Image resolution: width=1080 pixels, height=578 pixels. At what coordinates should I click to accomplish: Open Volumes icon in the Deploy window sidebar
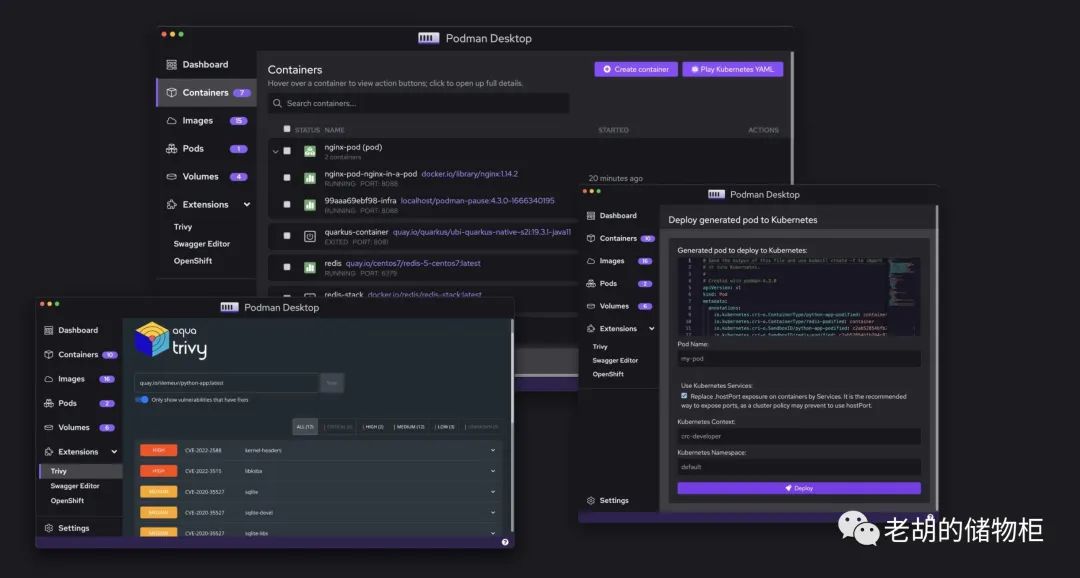(x=591, y=306)
